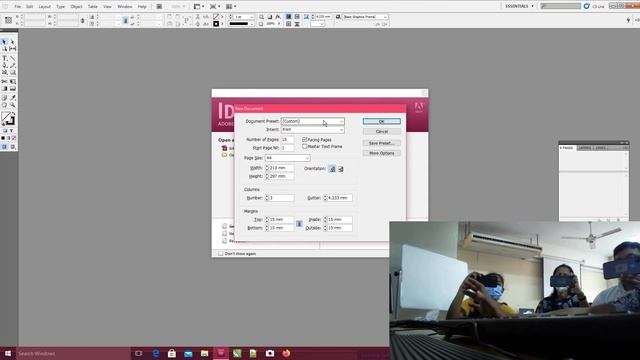Screen dimensions: 640x360
Task: Open File Explorer from taskbar
Action: pyautogui.click(x=204, y=353)
